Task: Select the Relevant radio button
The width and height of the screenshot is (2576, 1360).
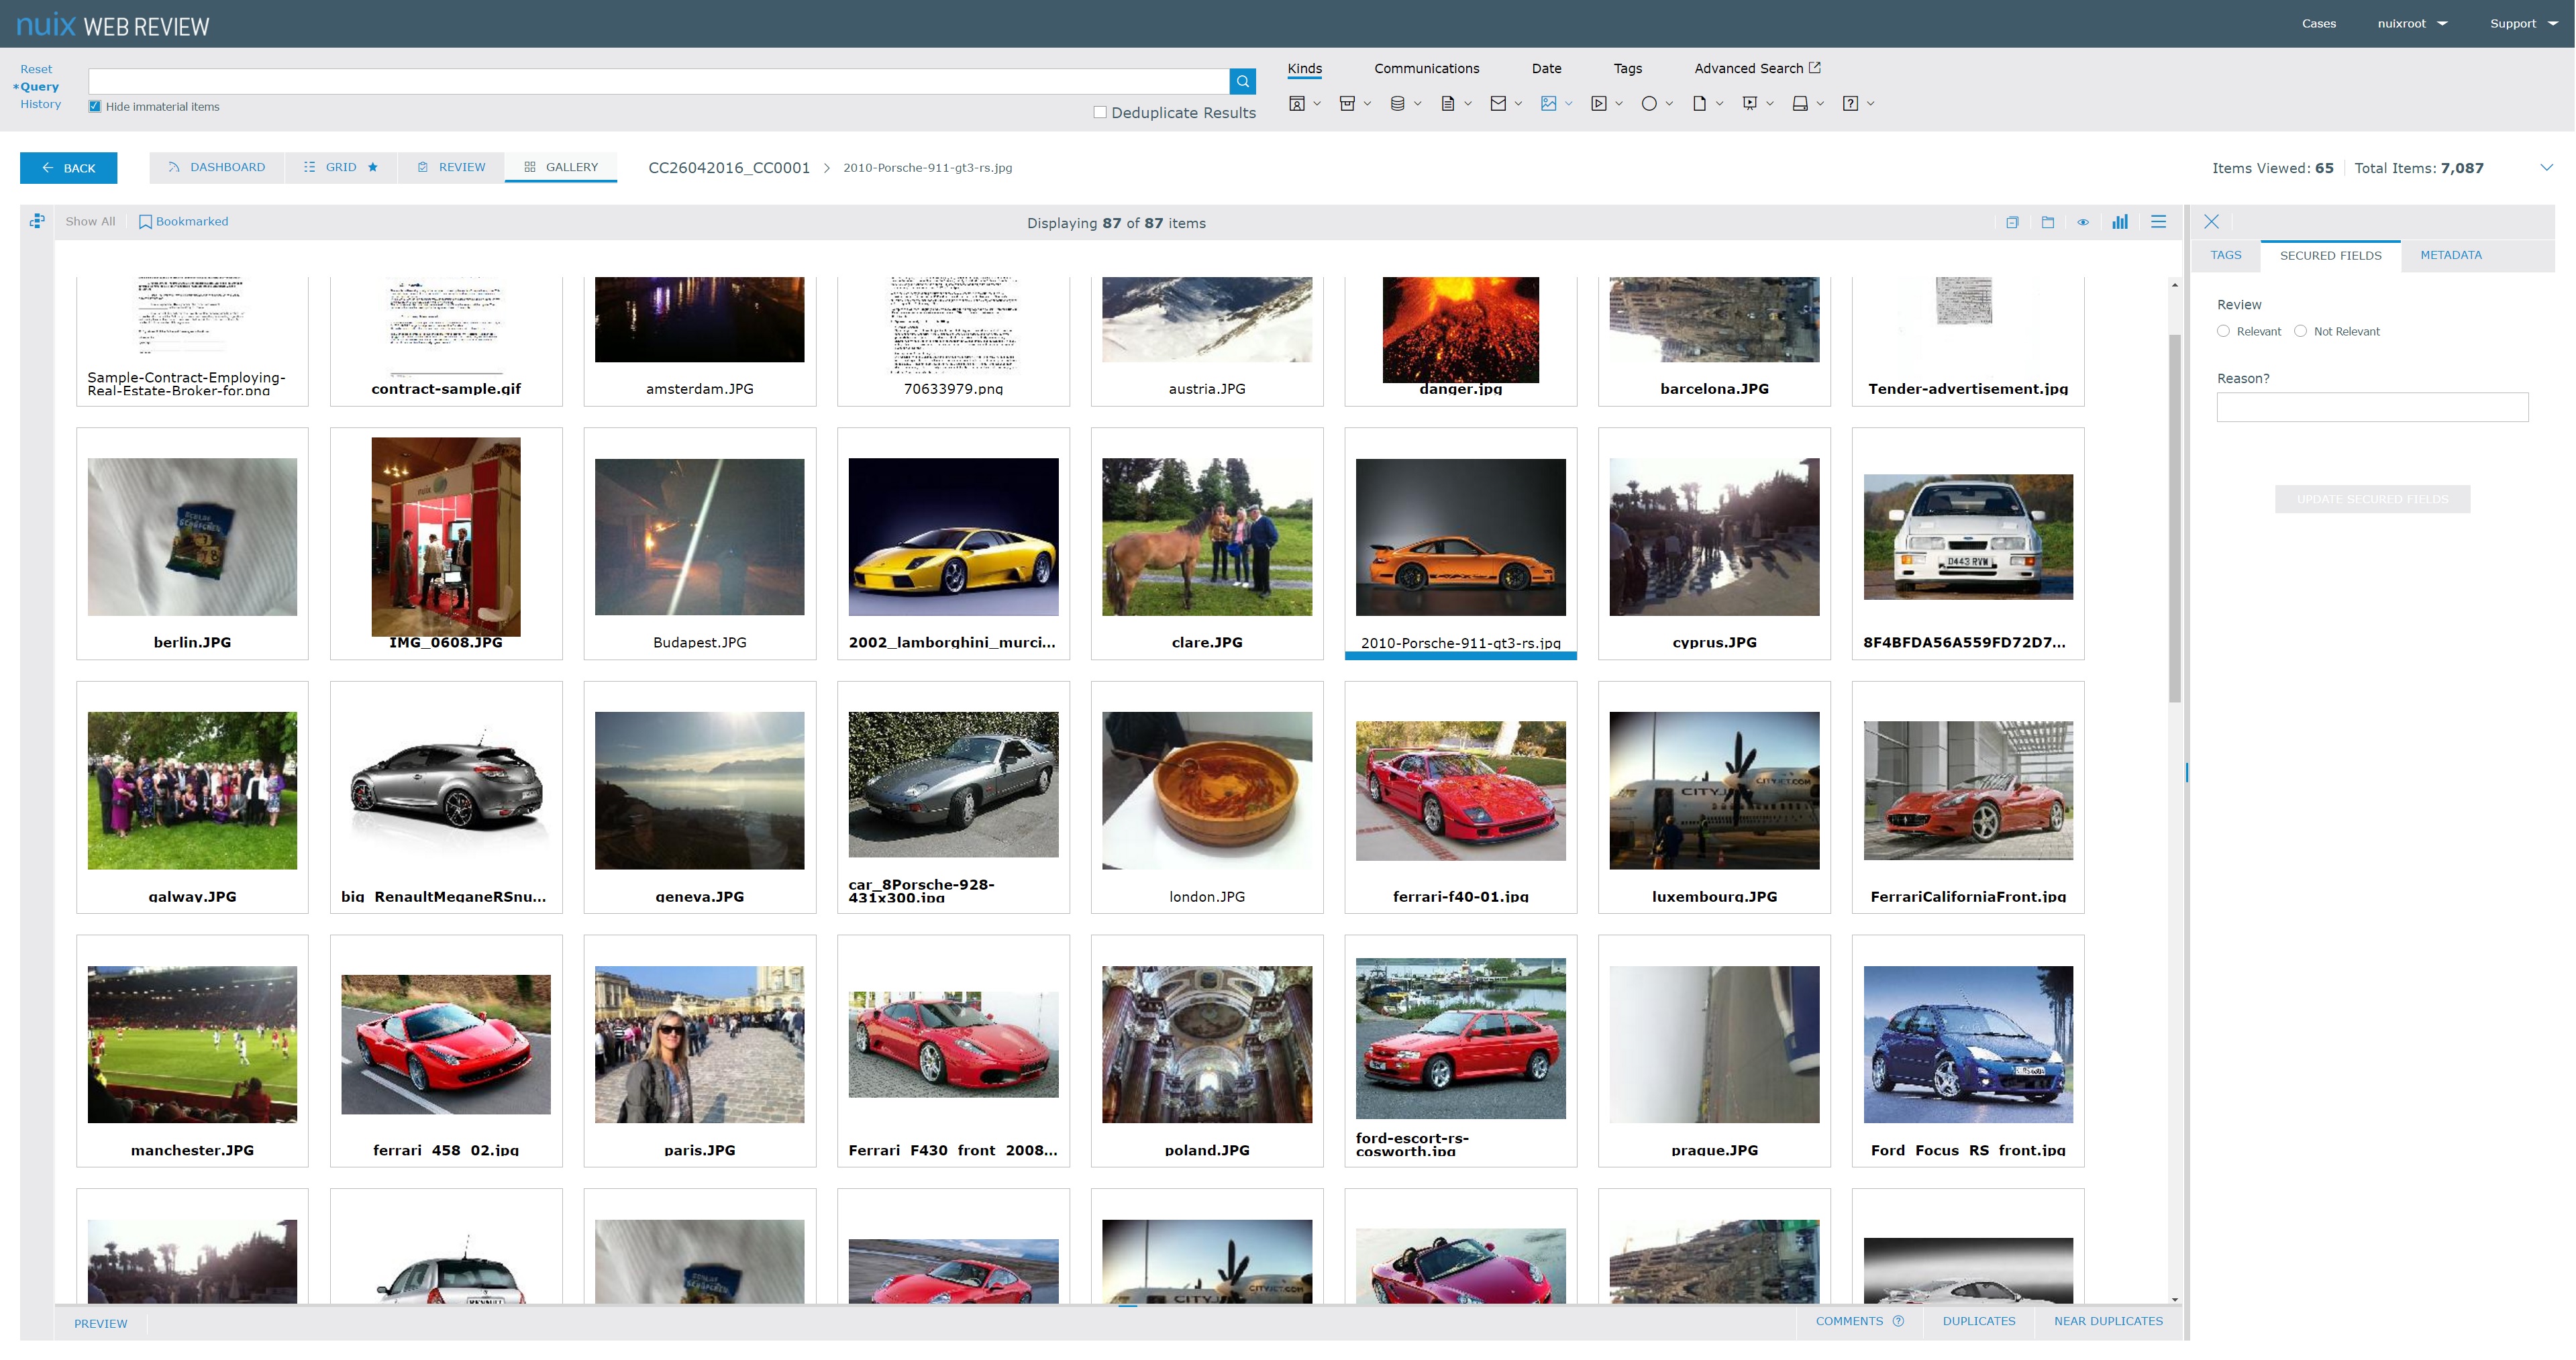Action: (x=2223, y=331)
